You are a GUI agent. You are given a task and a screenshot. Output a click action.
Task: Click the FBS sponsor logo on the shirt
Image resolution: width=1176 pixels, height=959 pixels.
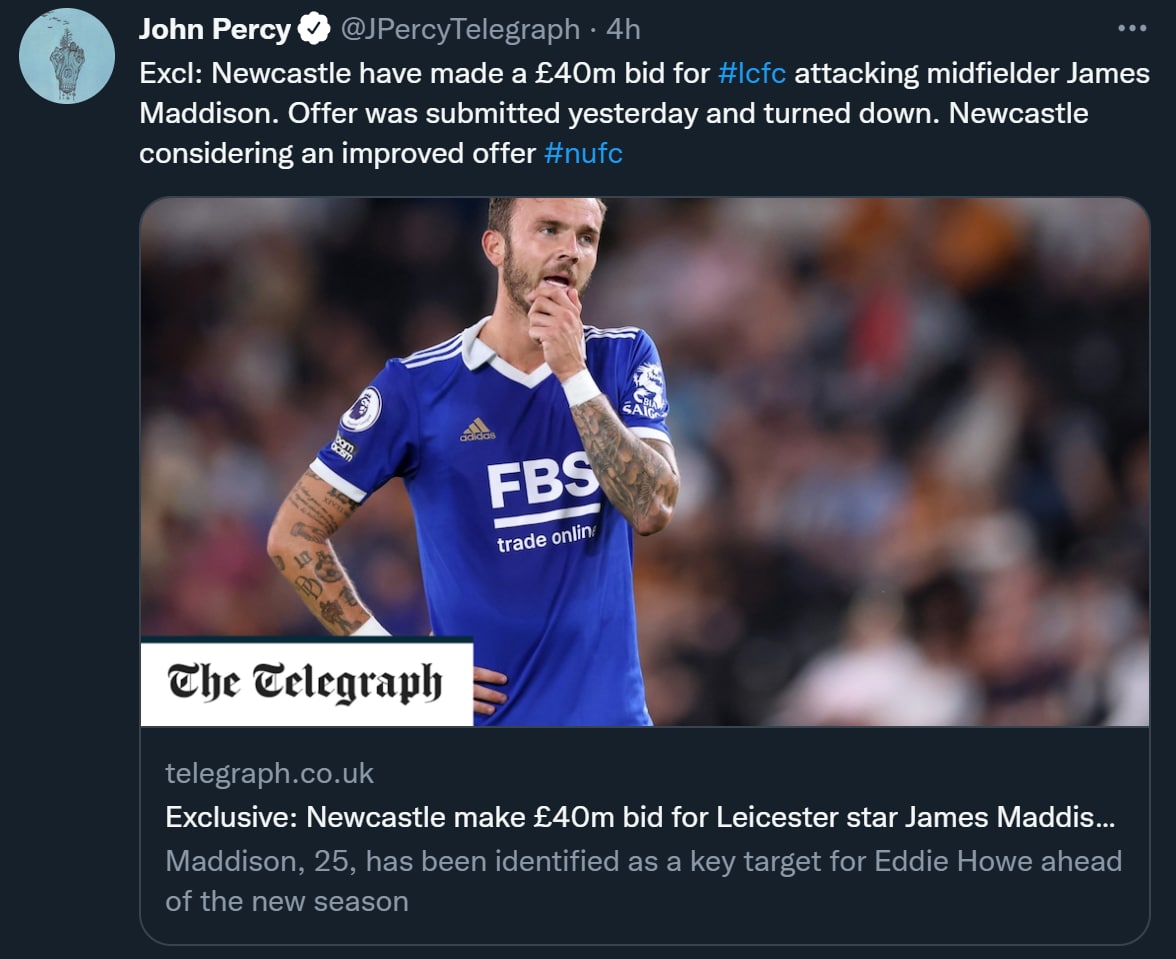542,483
